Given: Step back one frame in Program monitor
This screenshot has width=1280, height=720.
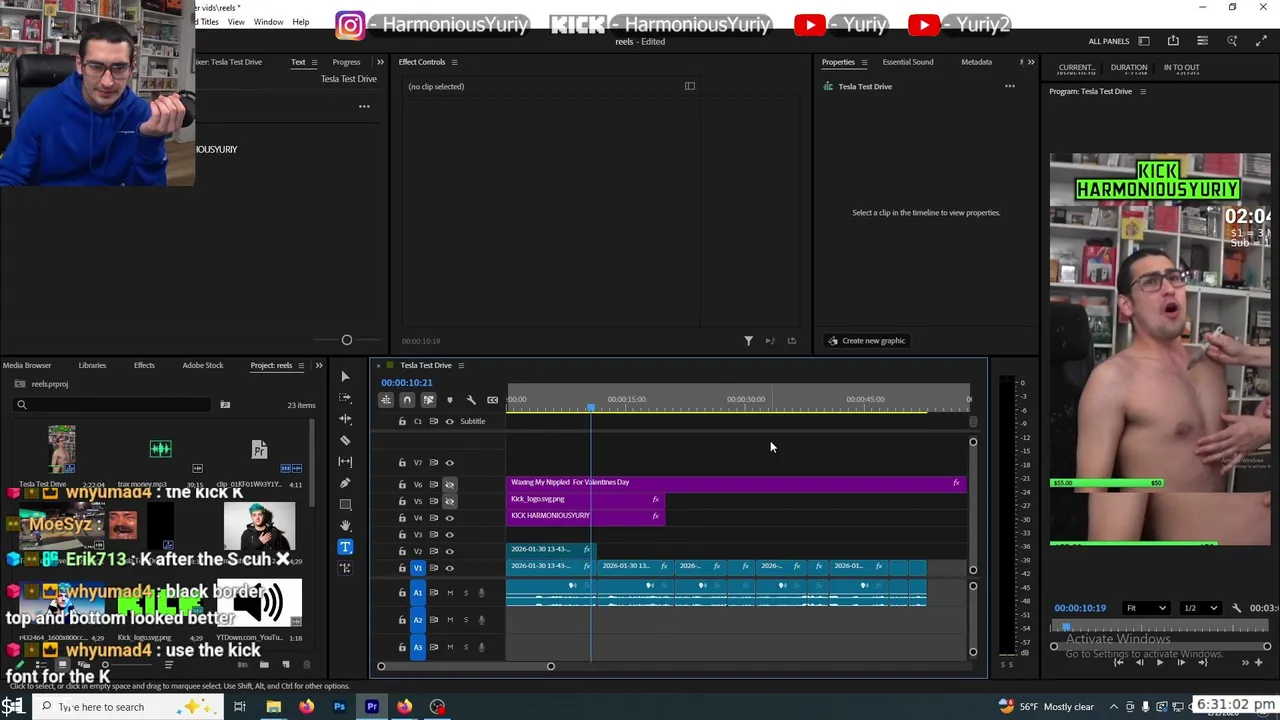Looking at the screenshot, I should tap(1139, 662).
